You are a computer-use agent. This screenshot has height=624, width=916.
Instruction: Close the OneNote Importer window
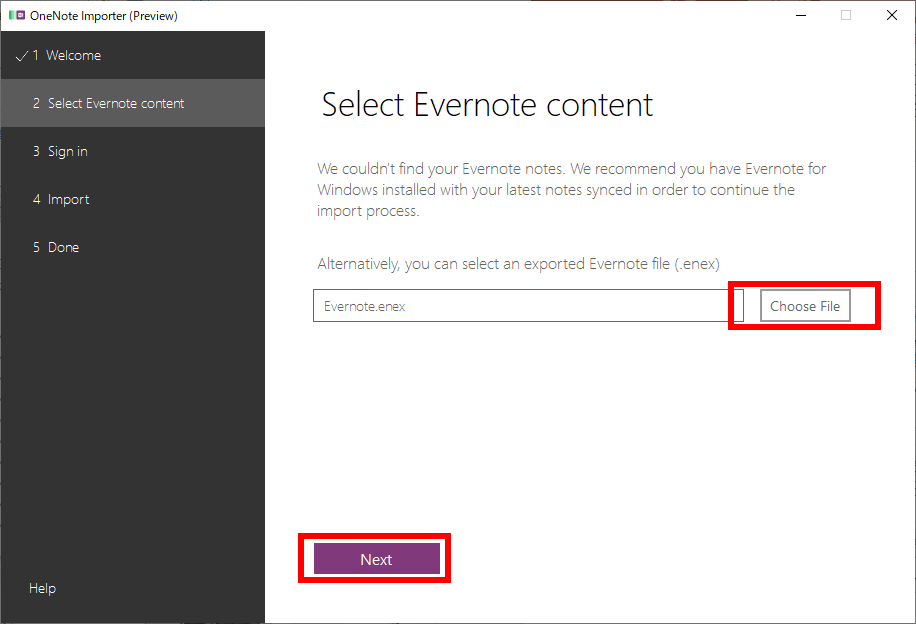pos(891,15)
